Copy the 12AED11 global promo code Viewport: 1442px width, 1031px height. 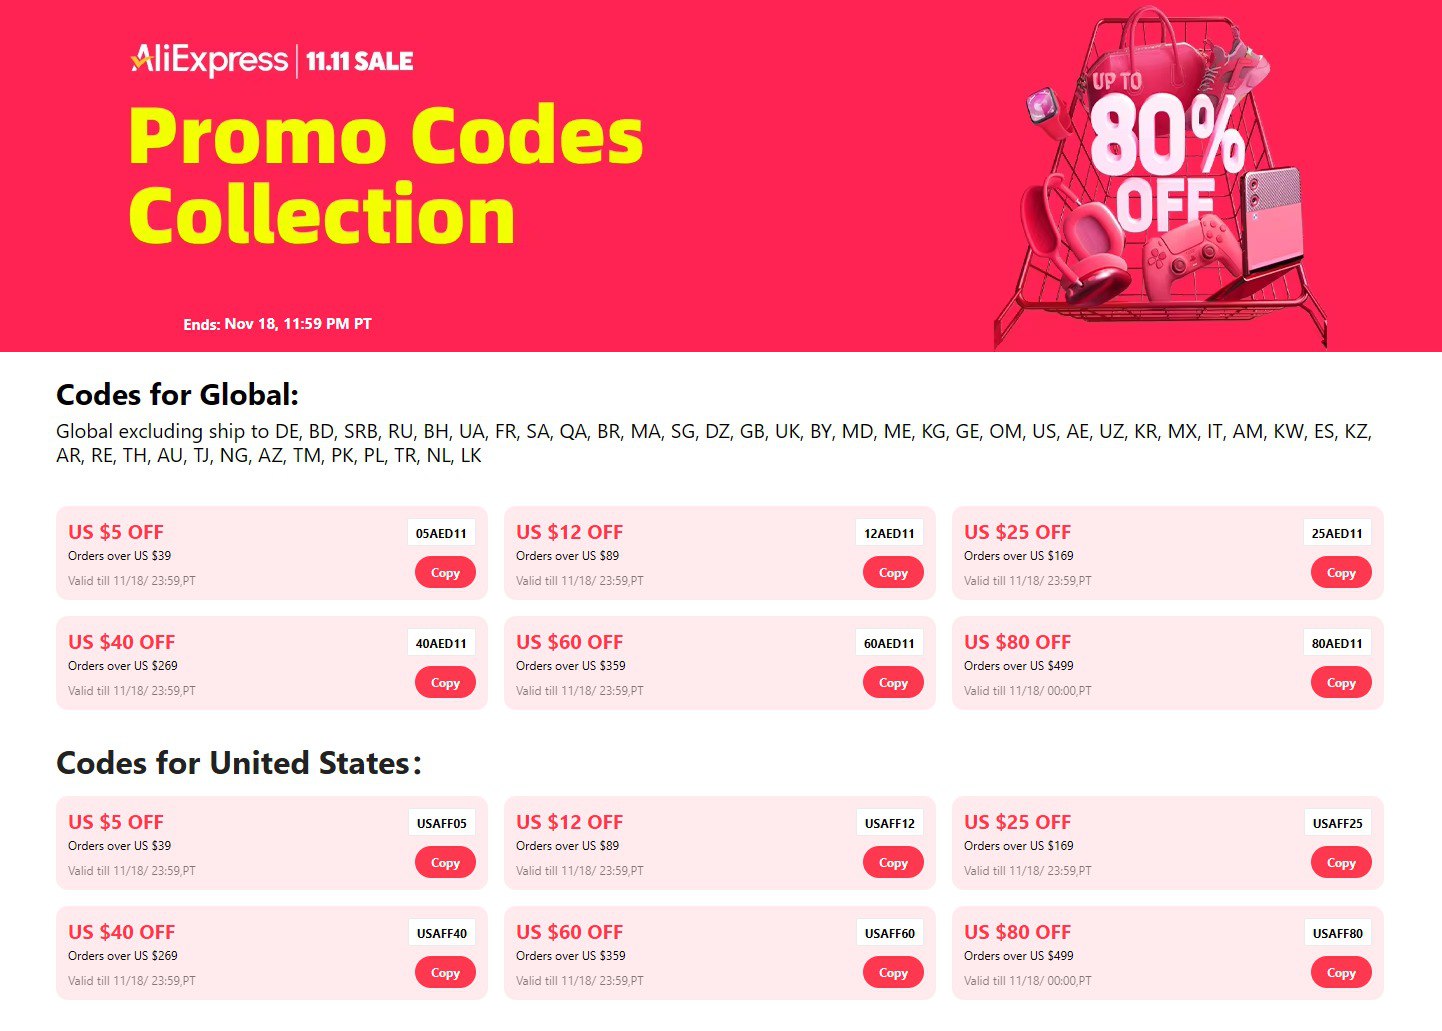point(893,573)
